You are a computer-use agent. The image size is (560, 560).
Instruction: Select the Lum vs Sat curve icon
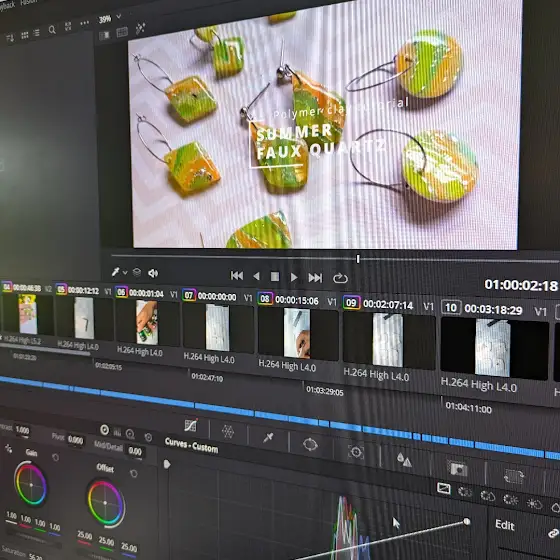(x=534, y=504)
